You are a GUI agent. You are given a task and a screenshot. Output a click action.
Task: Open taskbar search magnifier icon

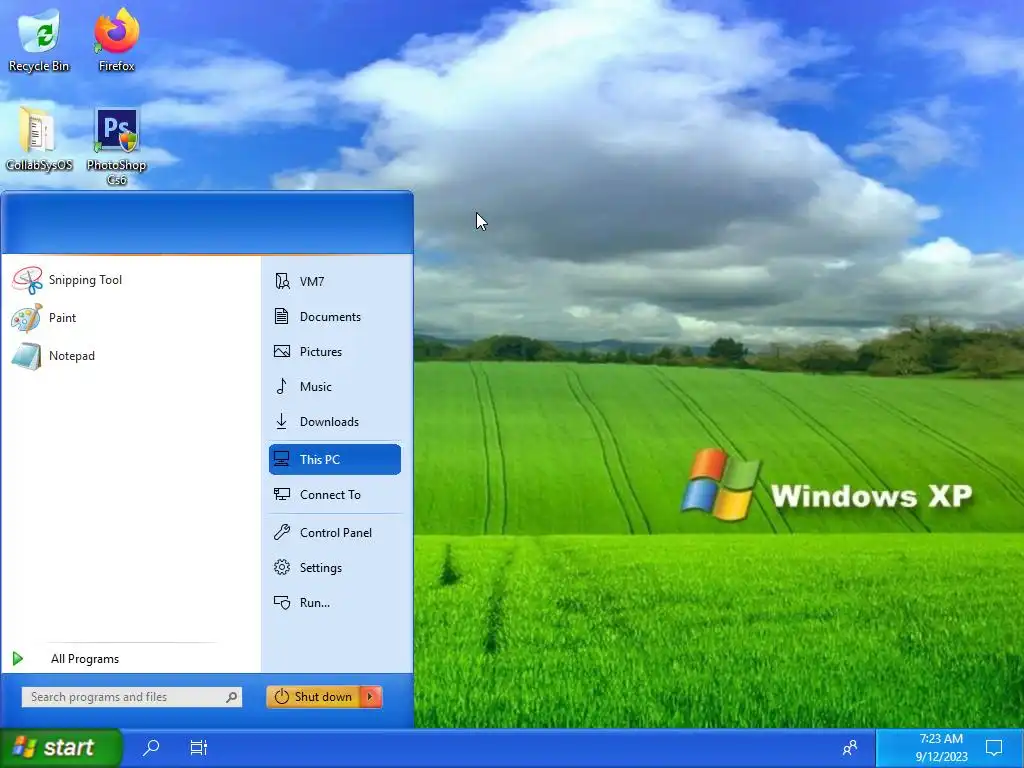point(151,747)
